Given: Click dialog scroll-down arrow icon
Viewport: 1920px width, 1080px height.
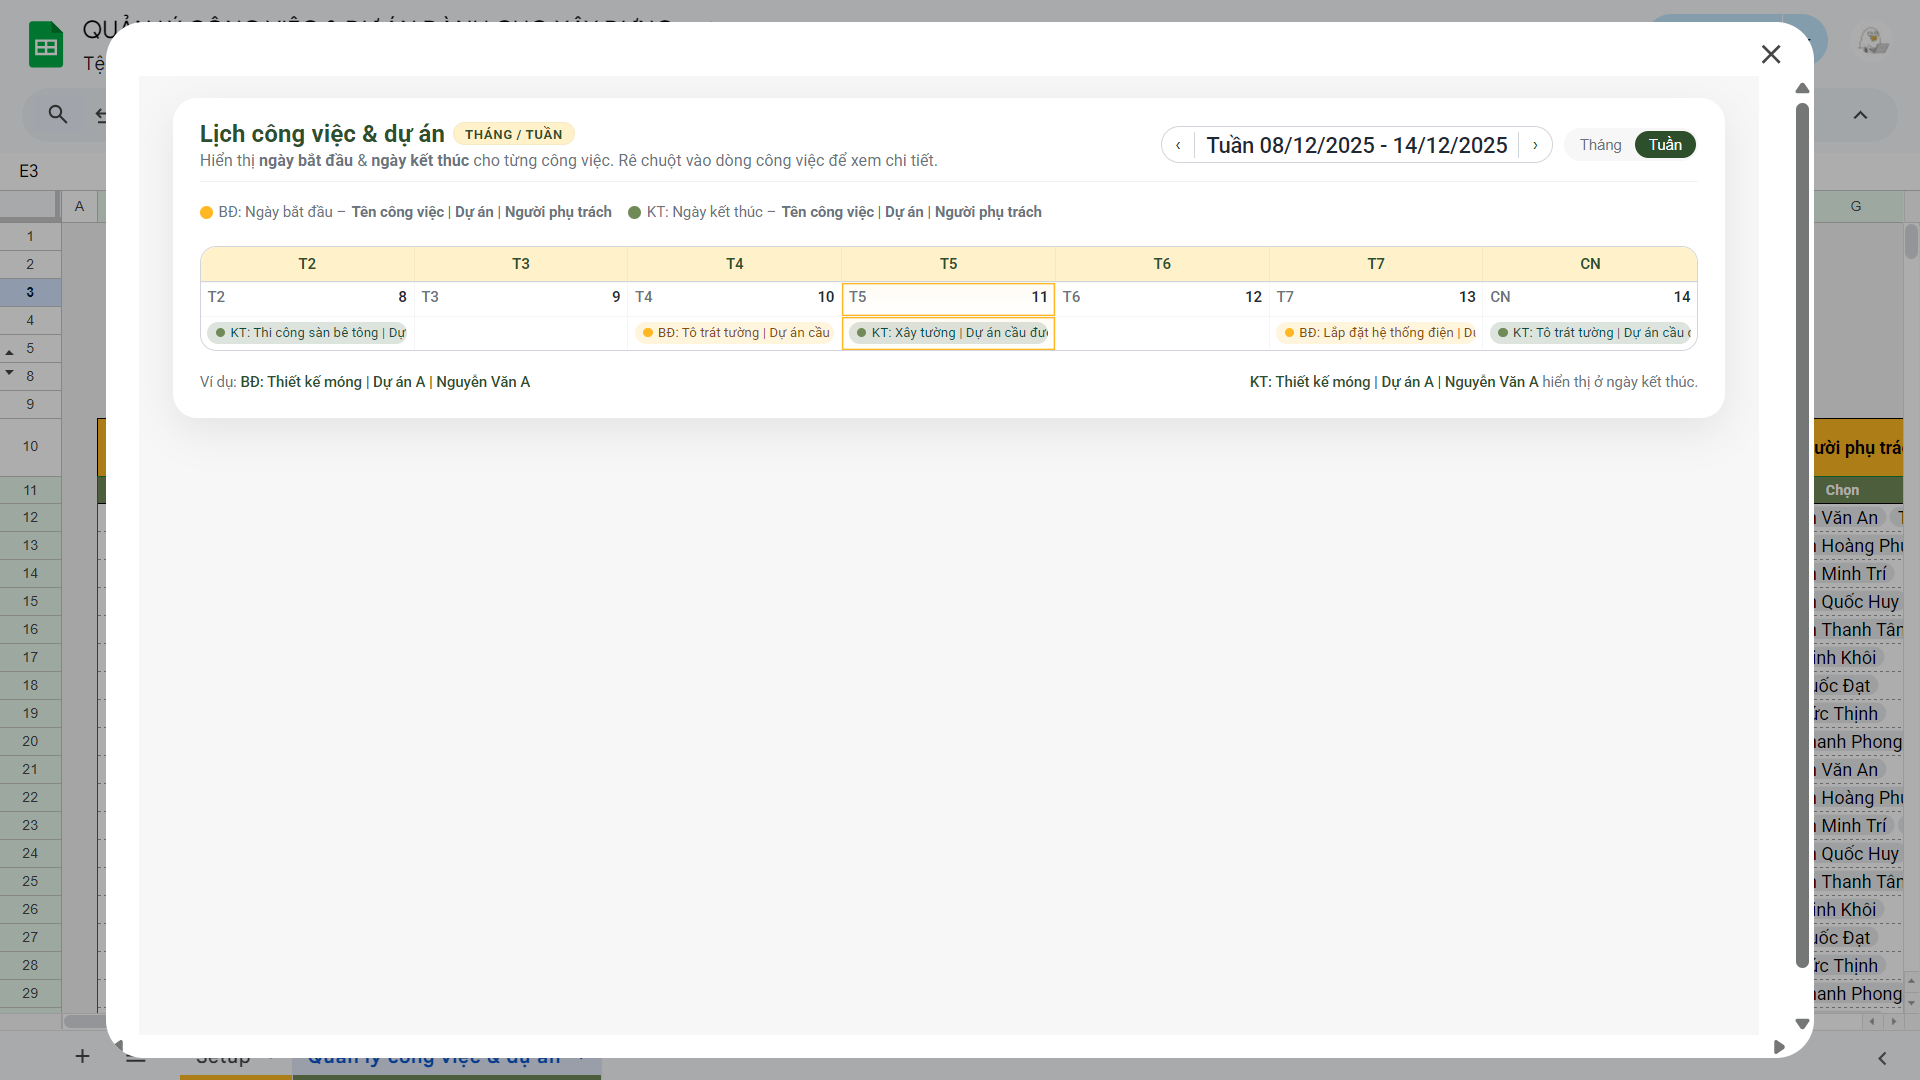Looking at the screenshot, I should [1802, 1024].
